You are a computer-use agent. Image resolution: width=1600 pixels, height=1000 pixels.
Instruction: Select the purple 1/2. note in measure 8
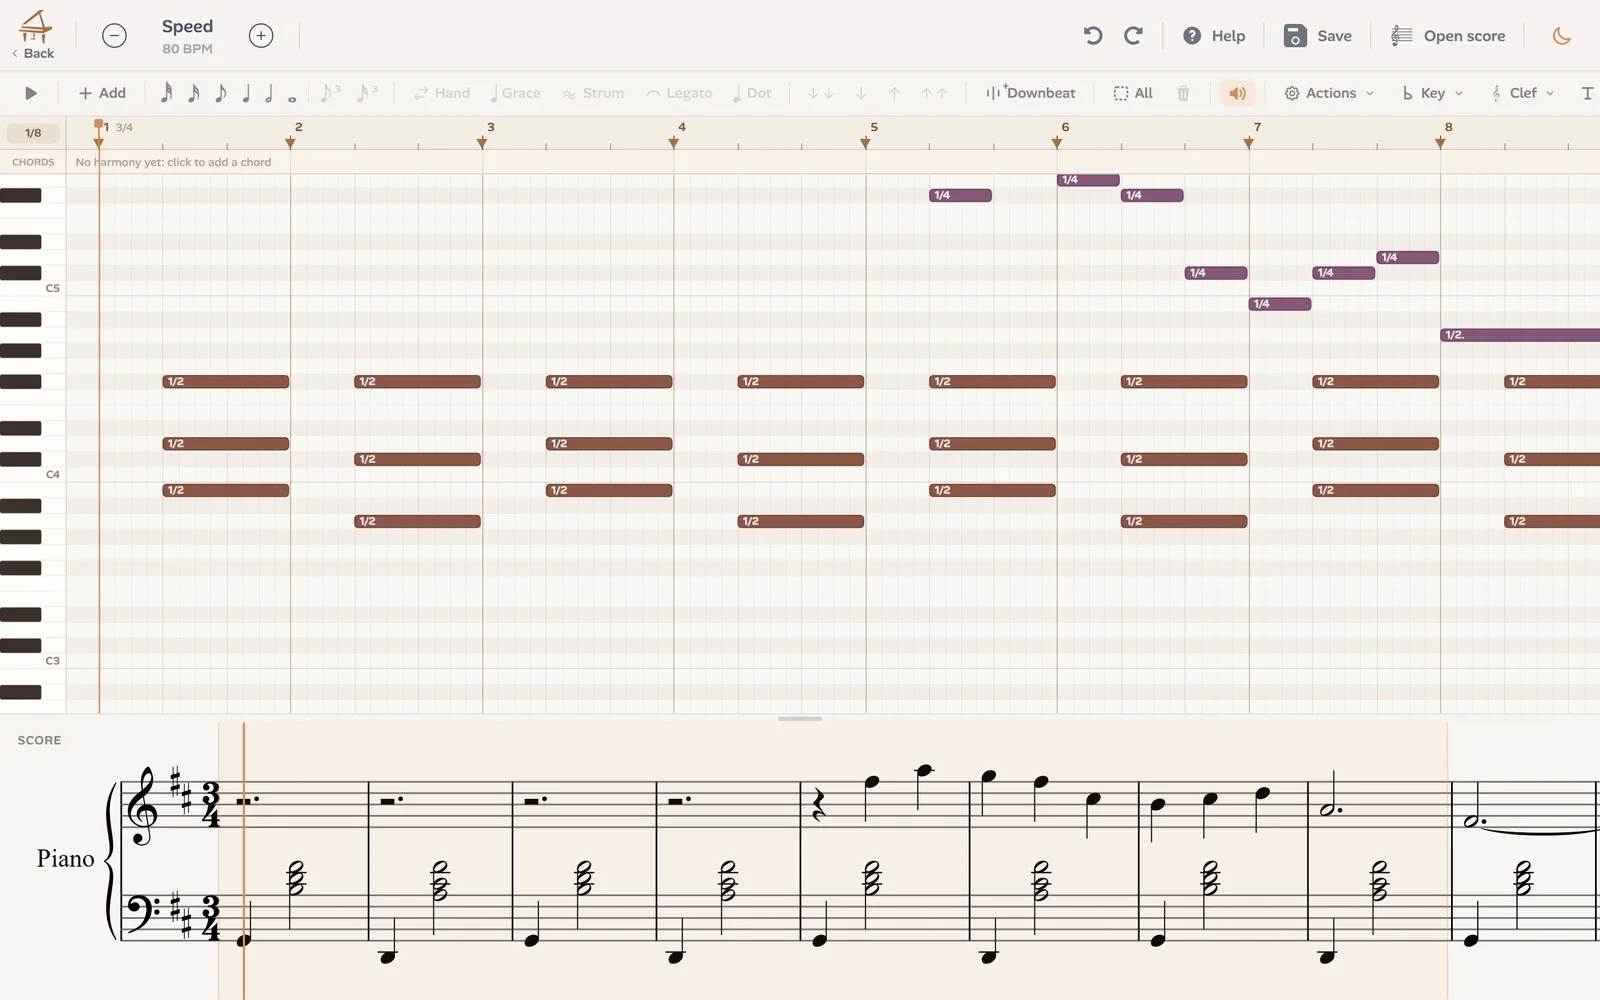click(1520, 335)
